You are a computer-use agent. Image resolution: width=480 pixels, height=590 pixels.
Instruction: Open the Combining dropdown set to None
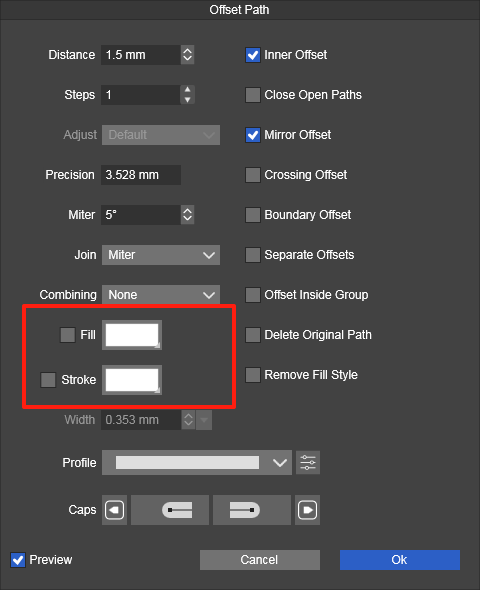point(161,295)
